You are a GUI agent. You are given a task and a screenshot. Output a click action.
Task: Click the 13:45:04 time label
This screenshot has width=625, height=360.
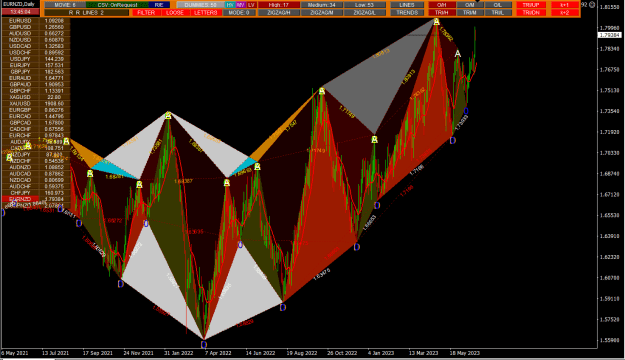[20, 12]
